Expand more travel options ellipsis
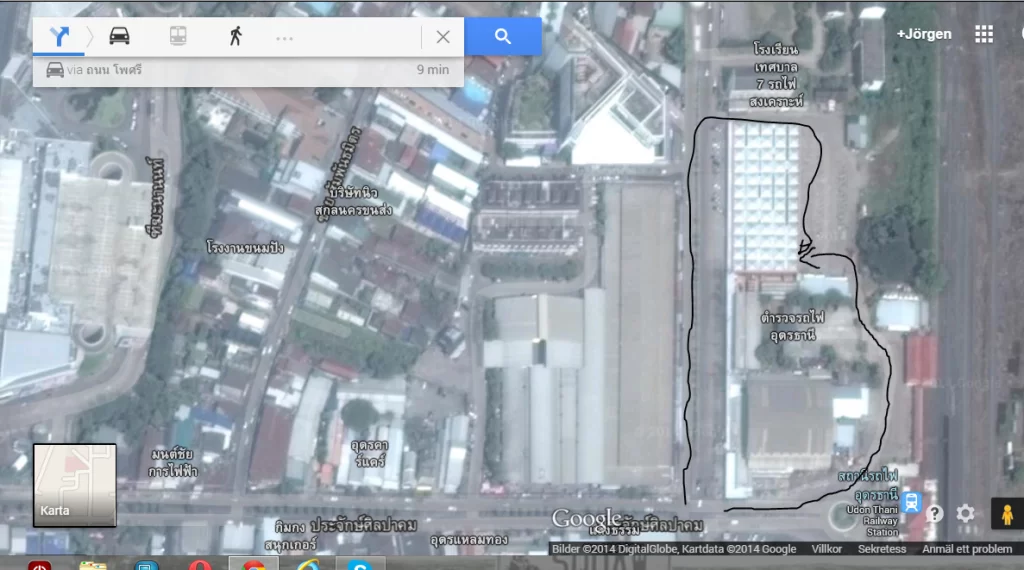This screenshot has height=570, width=1024. [285, 38]
